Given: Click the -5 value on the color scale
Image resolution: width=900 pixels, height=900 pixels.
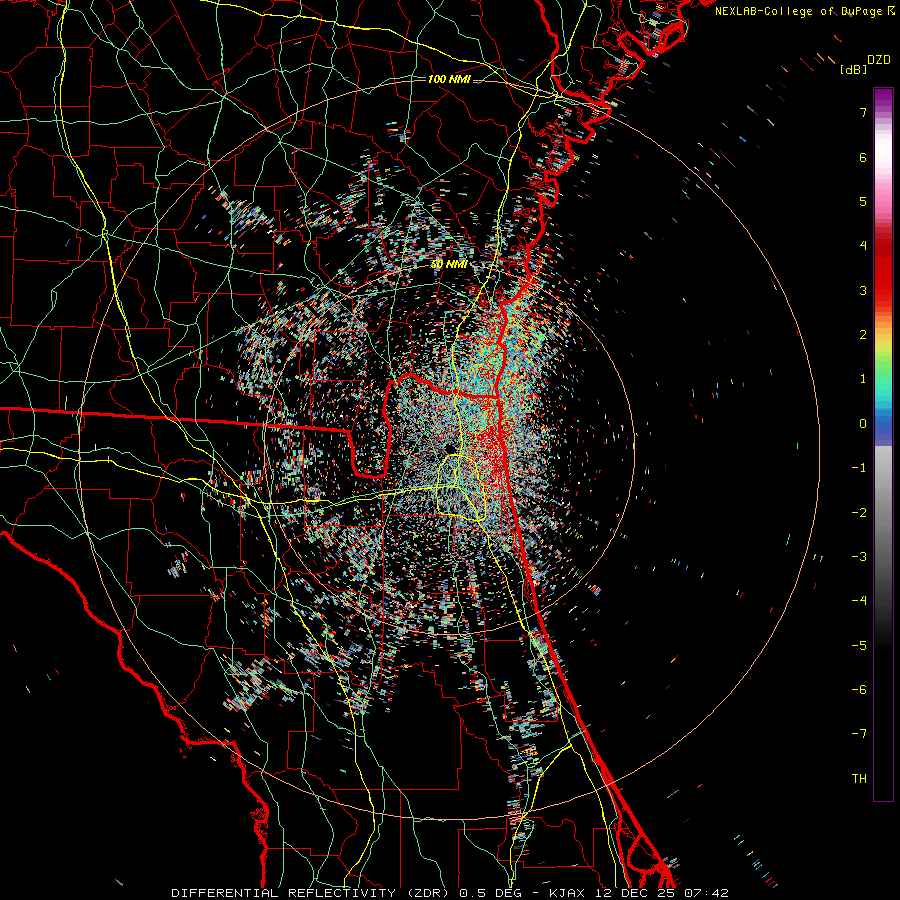Looking at the screenshot, I should (x=859, y=646).
